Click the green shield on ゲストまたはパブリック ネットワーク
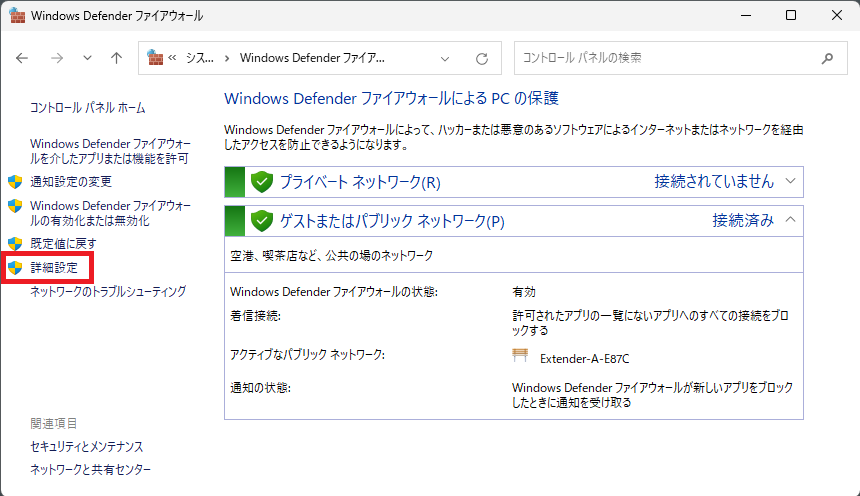 click(262, 220)
